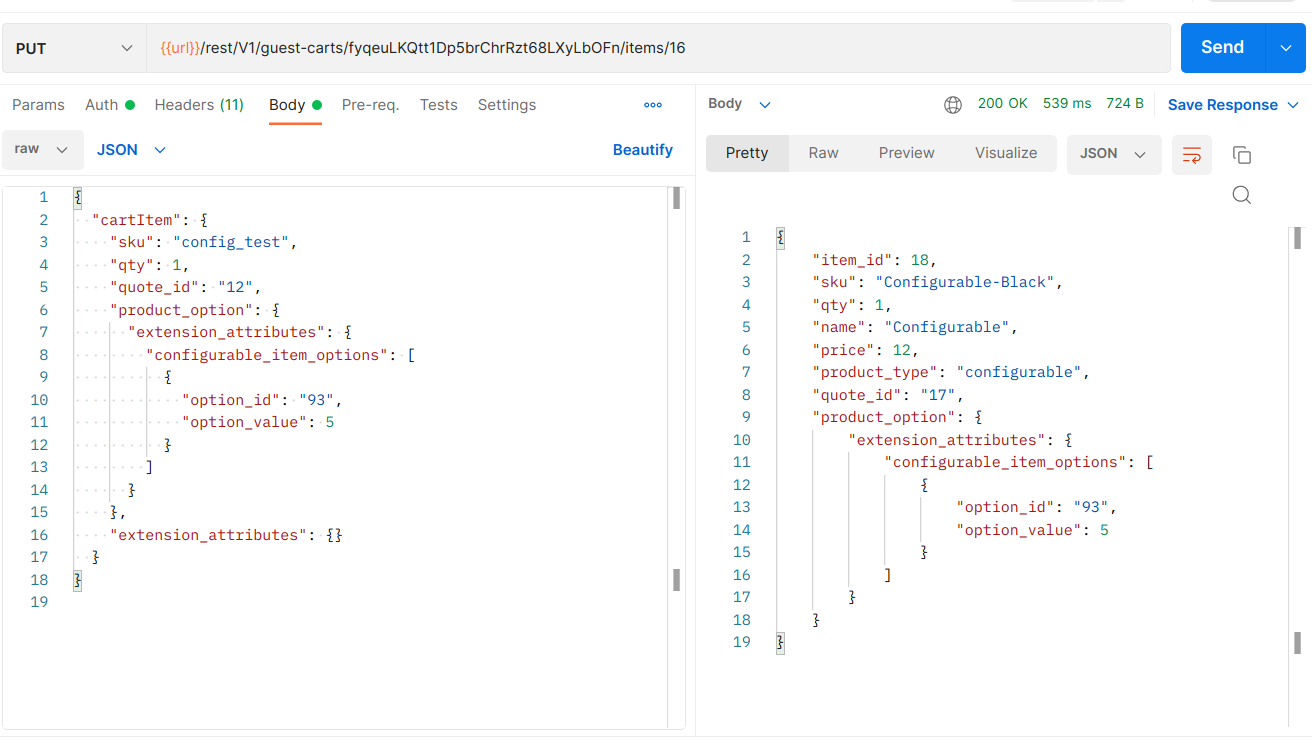The width and height of the screenshot is (1312, 741).
Task: Click "price": 12 line in response
Action: click(865, 350)
